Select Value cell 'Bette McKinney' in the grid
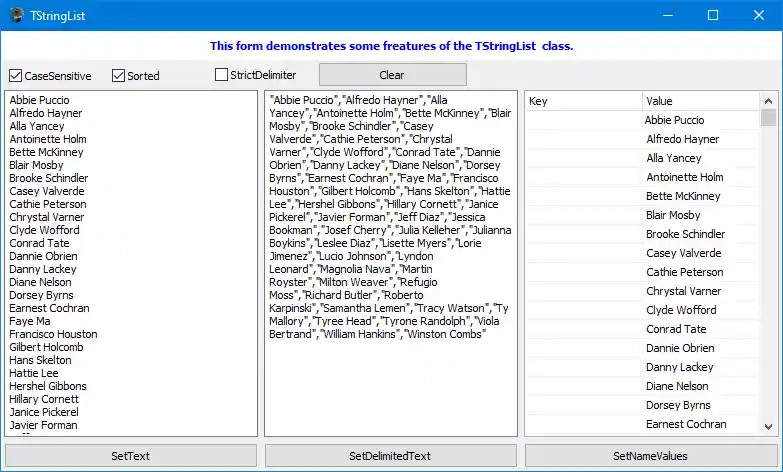The image size is (783, 472). click(701, 196)
